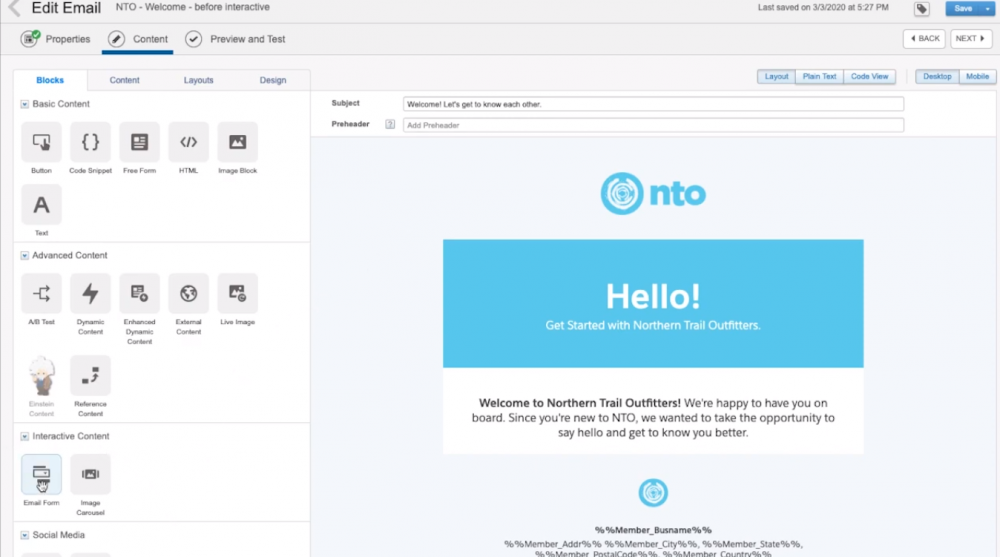Collapse the Advanced Content section
Viewport: 1000px width, 557px height.
pos(24,255)
